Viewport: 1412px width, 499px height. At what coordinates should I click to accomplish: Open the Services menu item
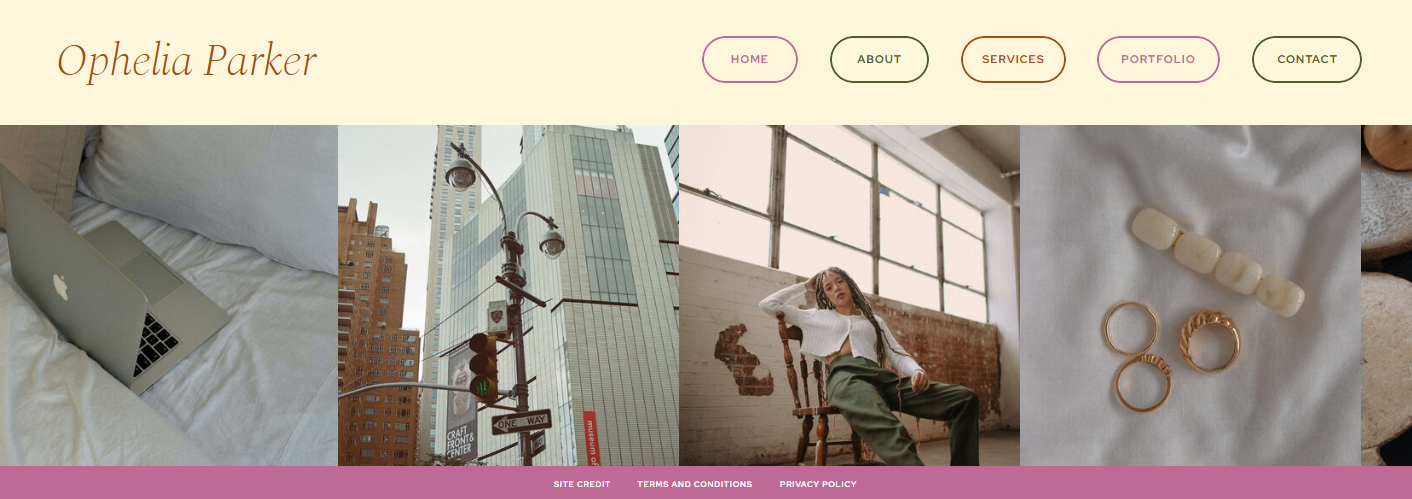[x=1013, y=59]
